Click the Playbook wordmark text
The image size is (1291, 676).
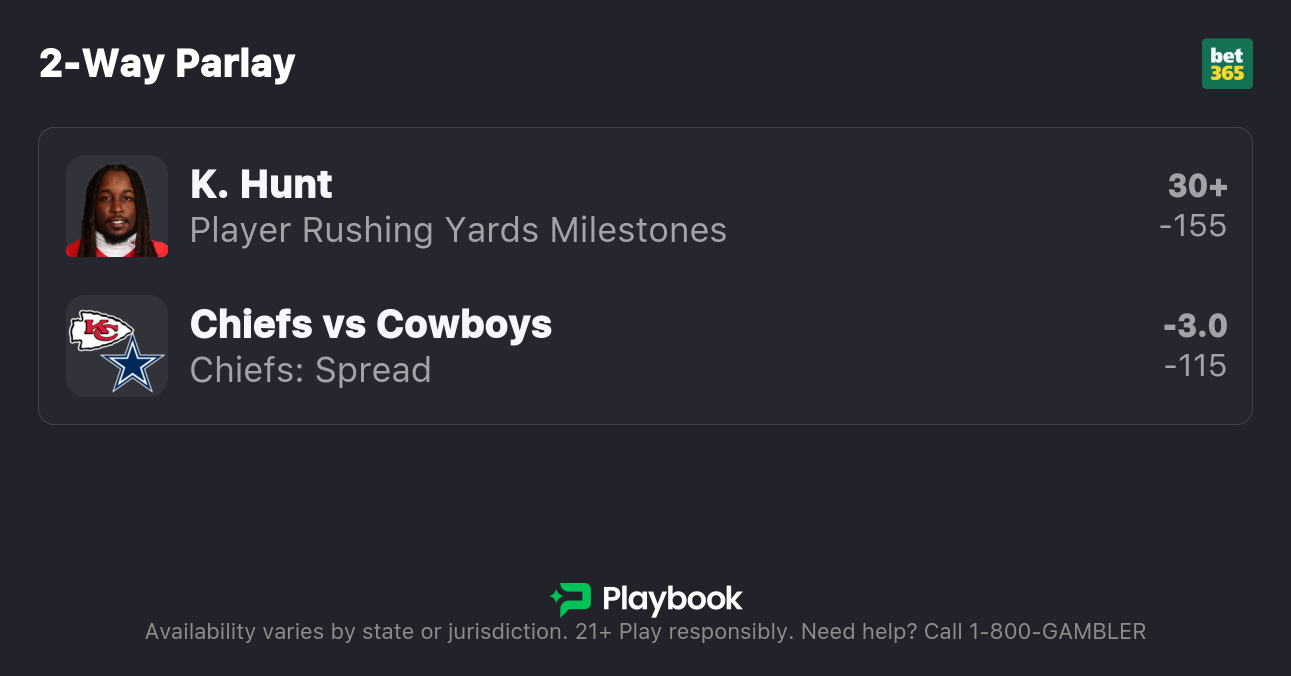pos(672,599)
